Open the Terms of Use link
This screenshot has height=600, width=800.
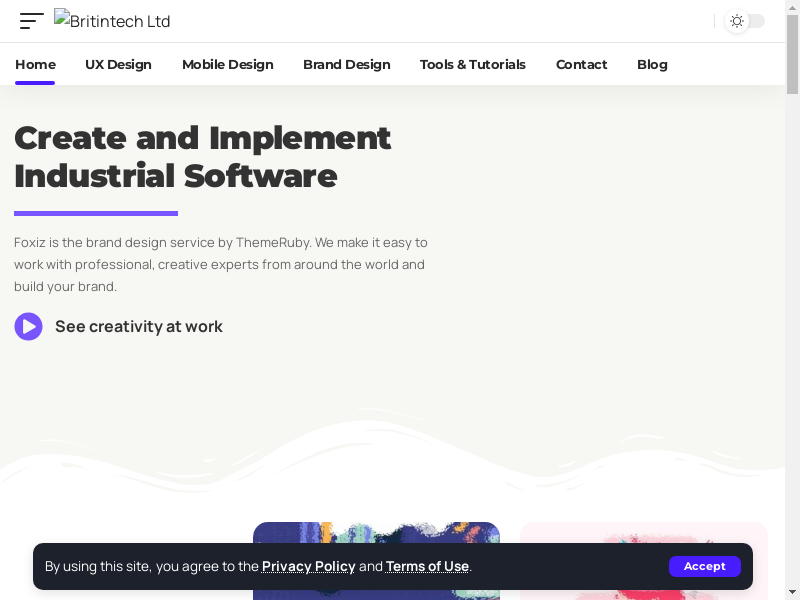pos(427,566)
